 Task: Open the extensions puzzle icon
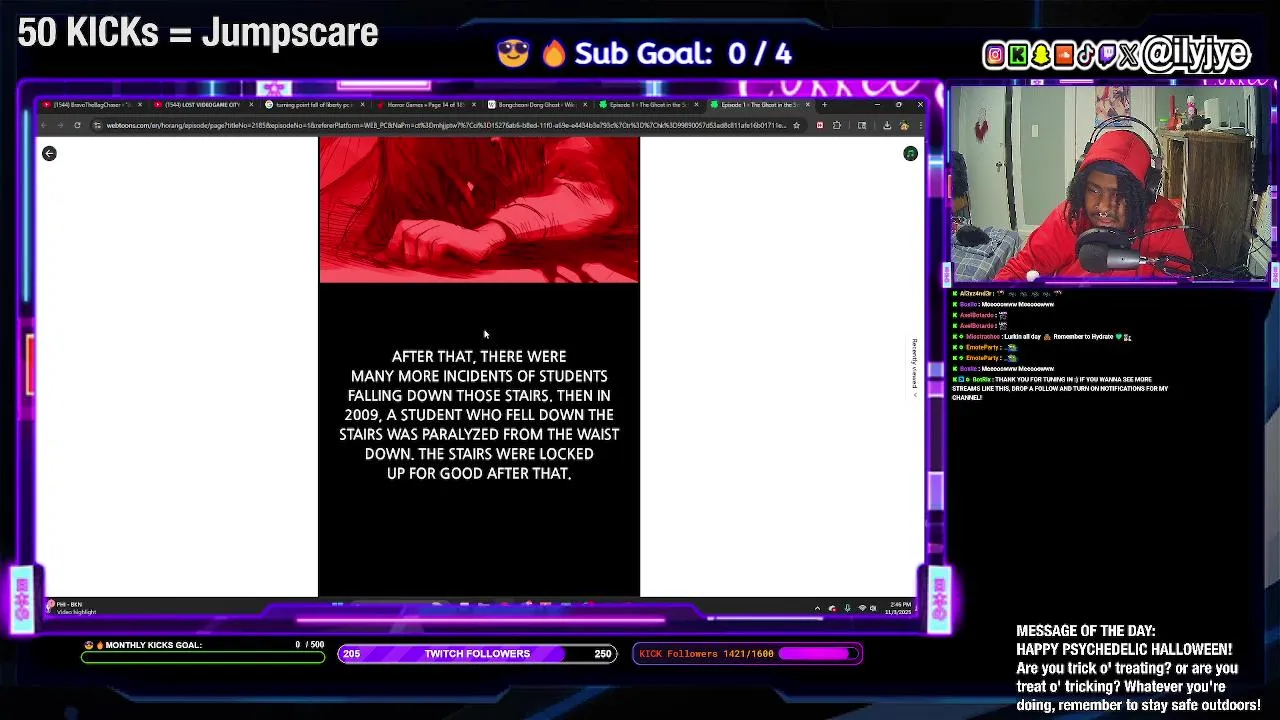tap(837, 125)
